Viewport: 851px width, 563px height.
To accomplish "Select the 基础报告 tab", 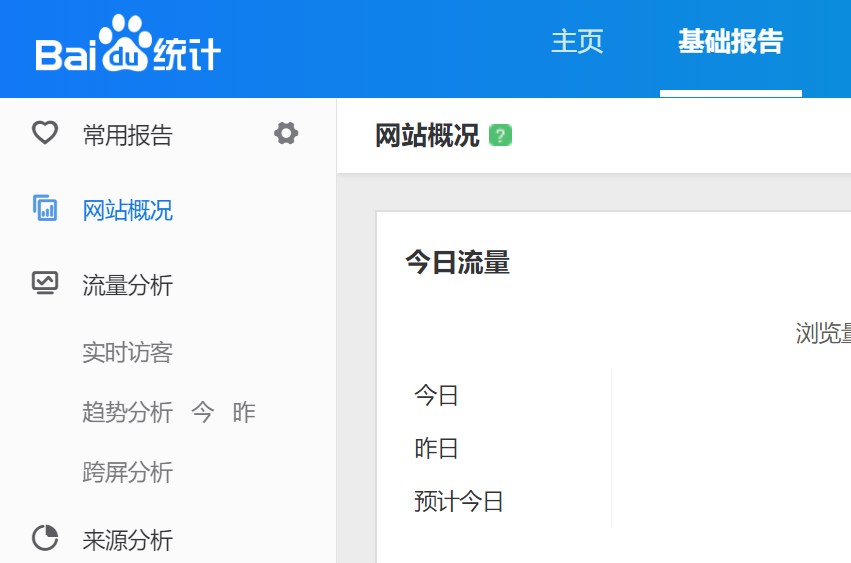I will [x=730, y=42].
